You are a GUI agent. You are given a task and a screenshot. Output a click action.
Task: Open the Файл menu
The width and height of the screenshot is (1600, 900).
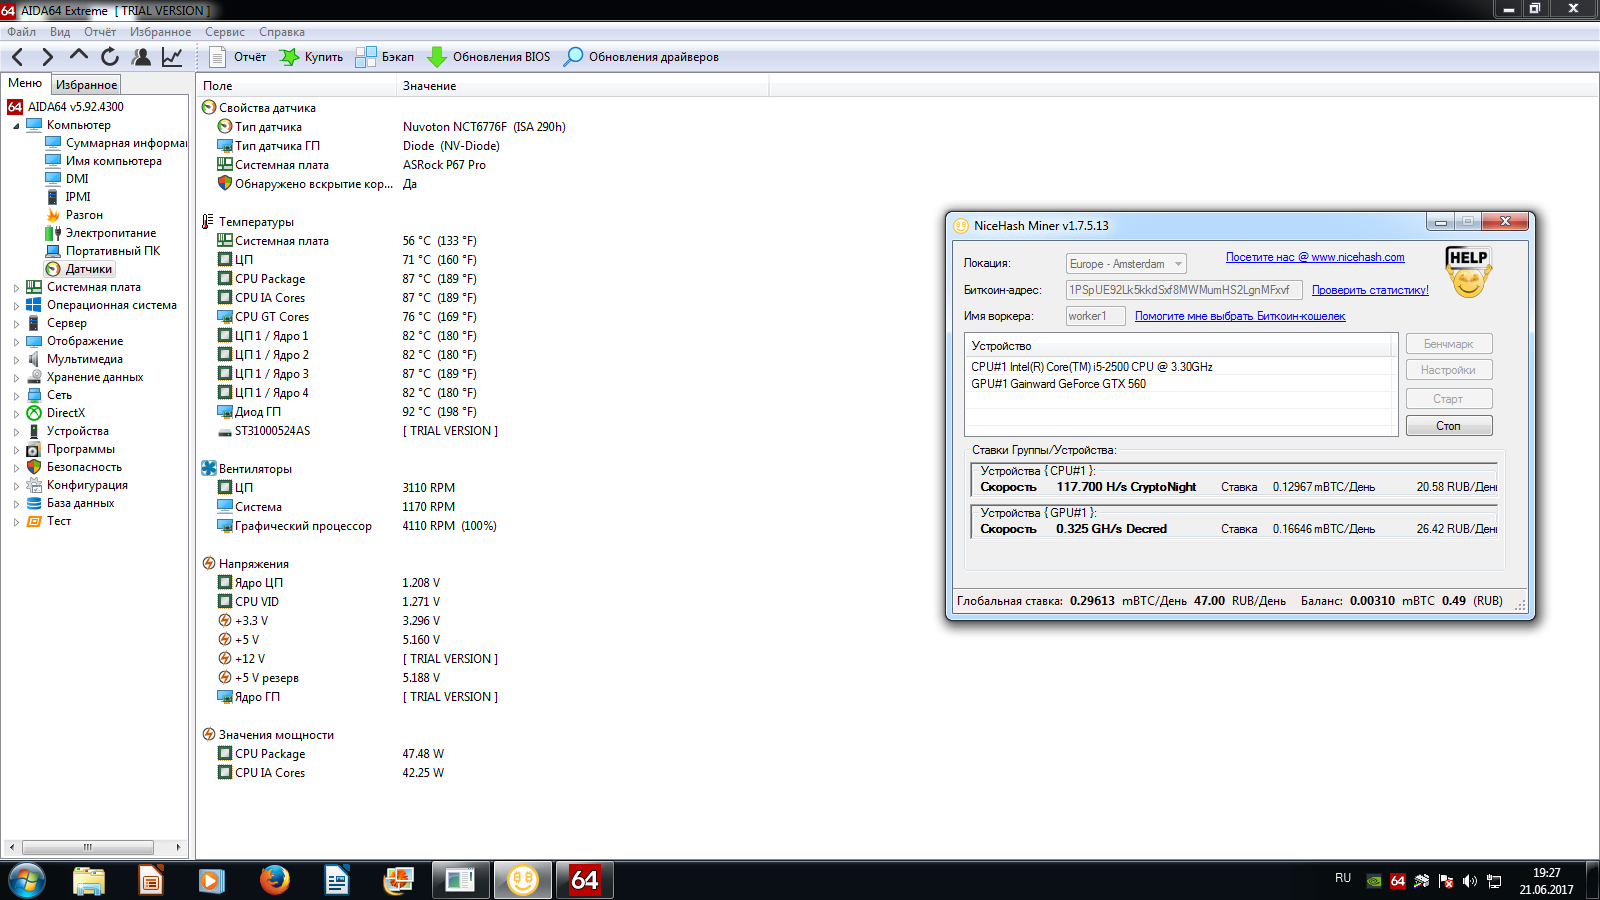pyautogui.click(x=21, y=32)
